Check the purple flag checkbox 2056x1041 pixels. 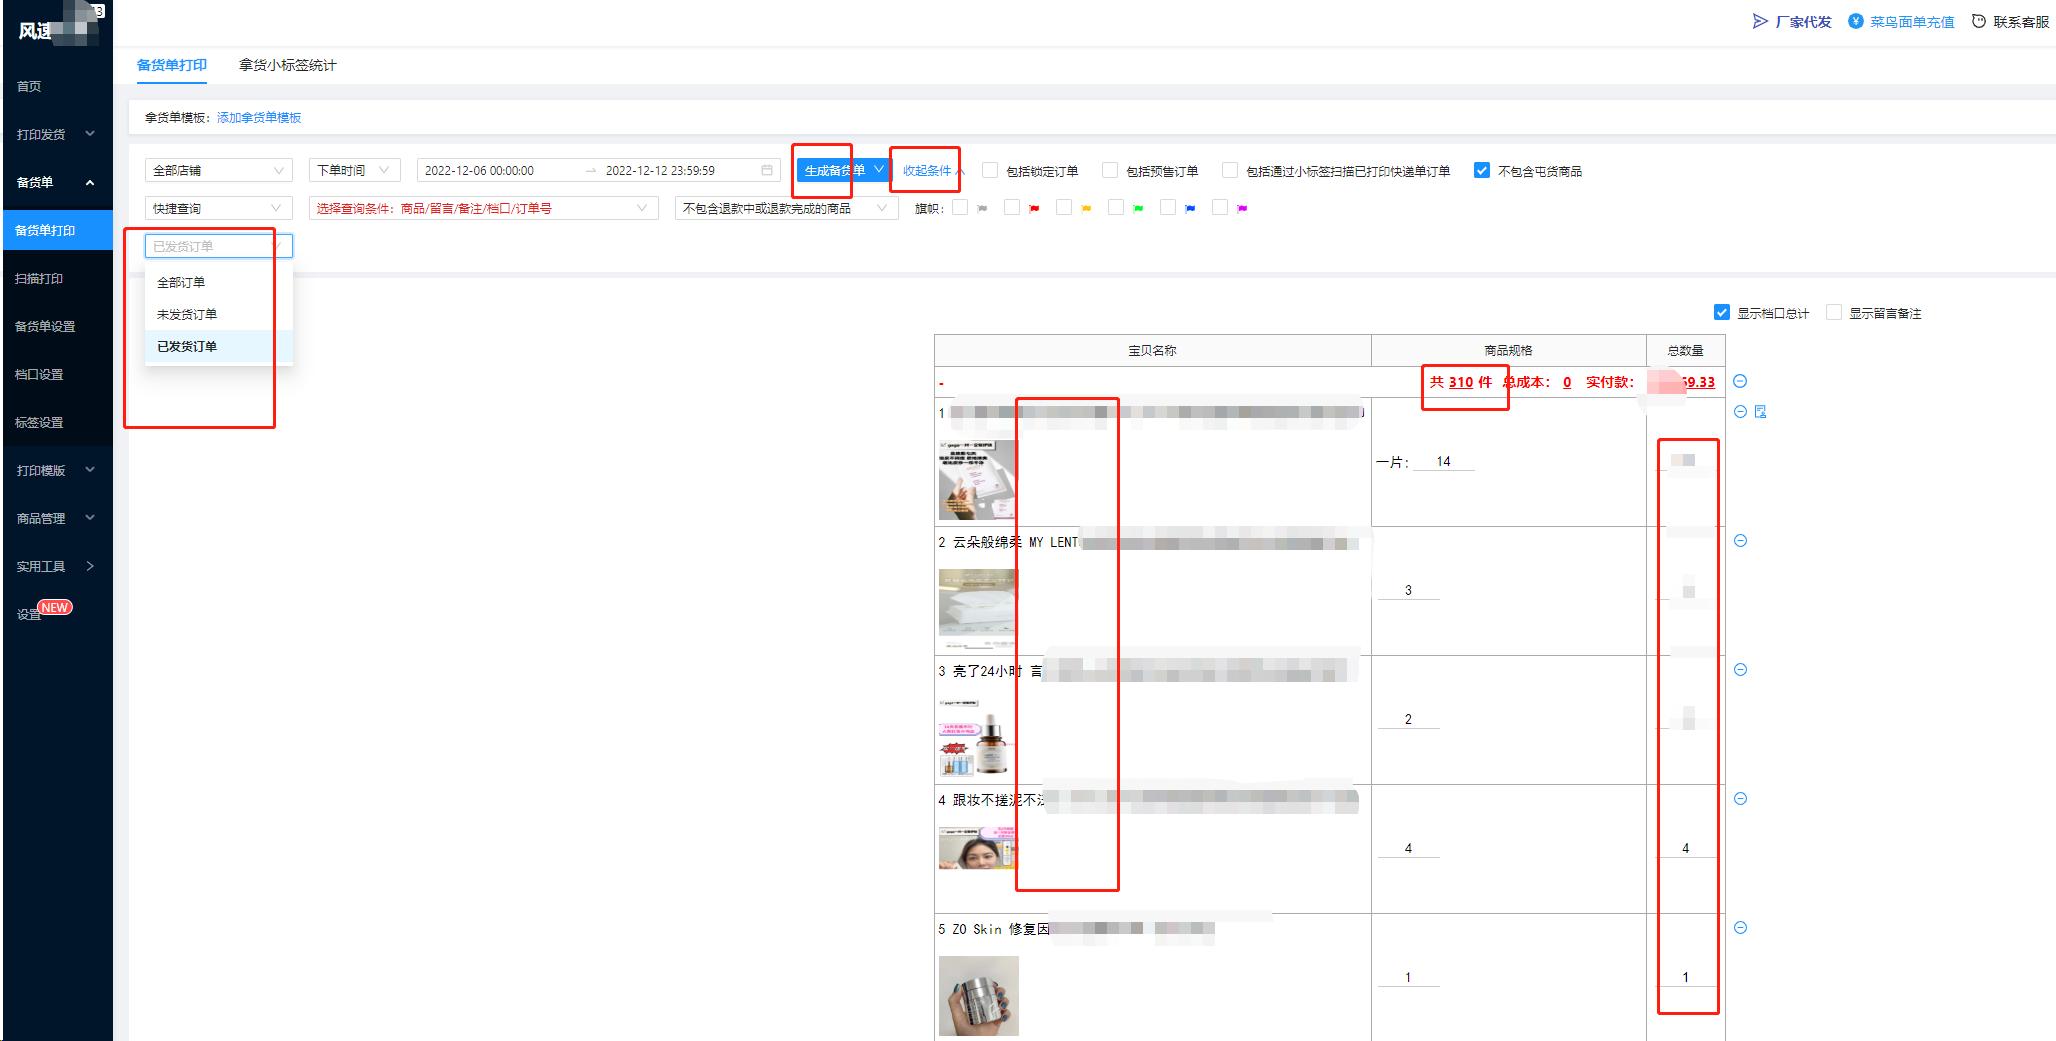(1220, 208)
